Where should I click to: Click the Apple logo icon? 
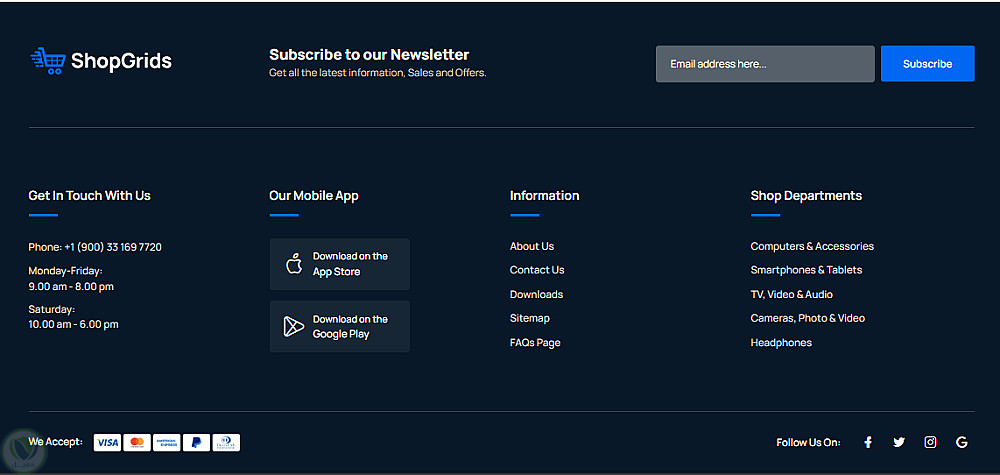pyautogui.click(x=294, y=263)
